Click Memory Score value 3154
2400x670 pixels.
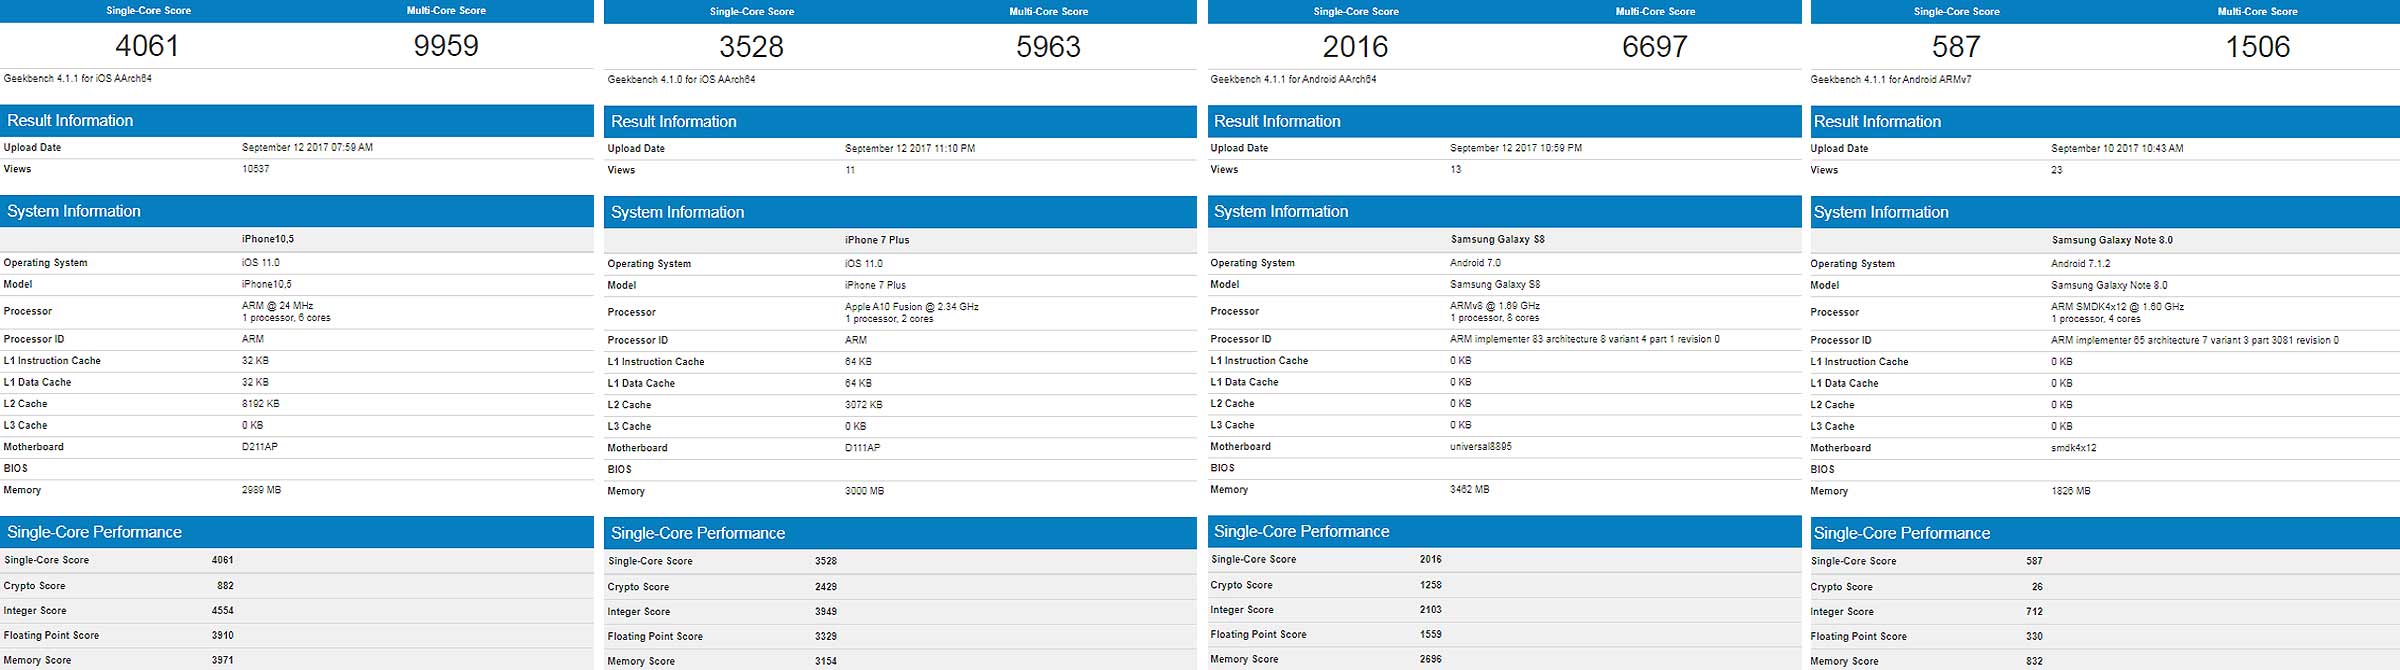point(826,661)
